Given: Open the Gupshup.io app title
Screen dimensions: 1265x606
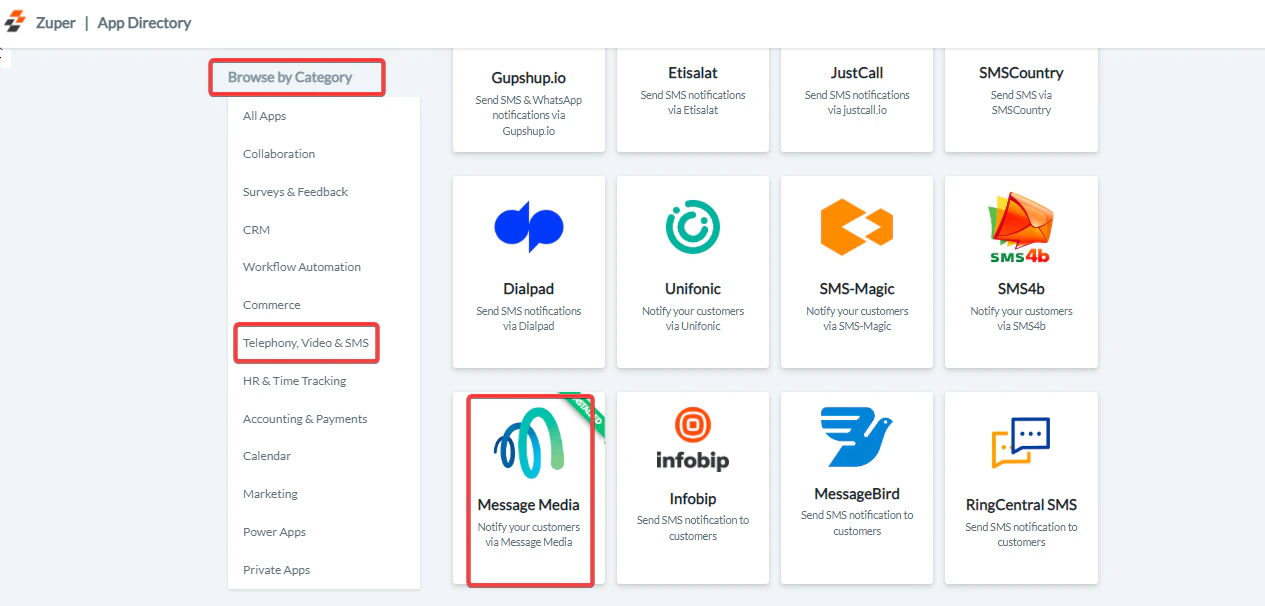Looking at the screenshot, I should [529, 78].
